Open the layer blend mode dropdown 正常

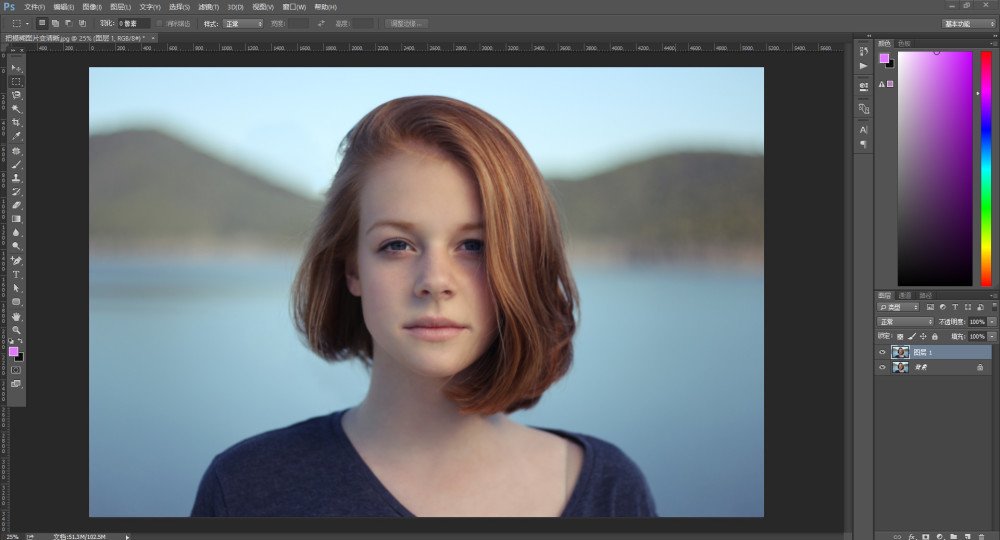pos(906,322)
